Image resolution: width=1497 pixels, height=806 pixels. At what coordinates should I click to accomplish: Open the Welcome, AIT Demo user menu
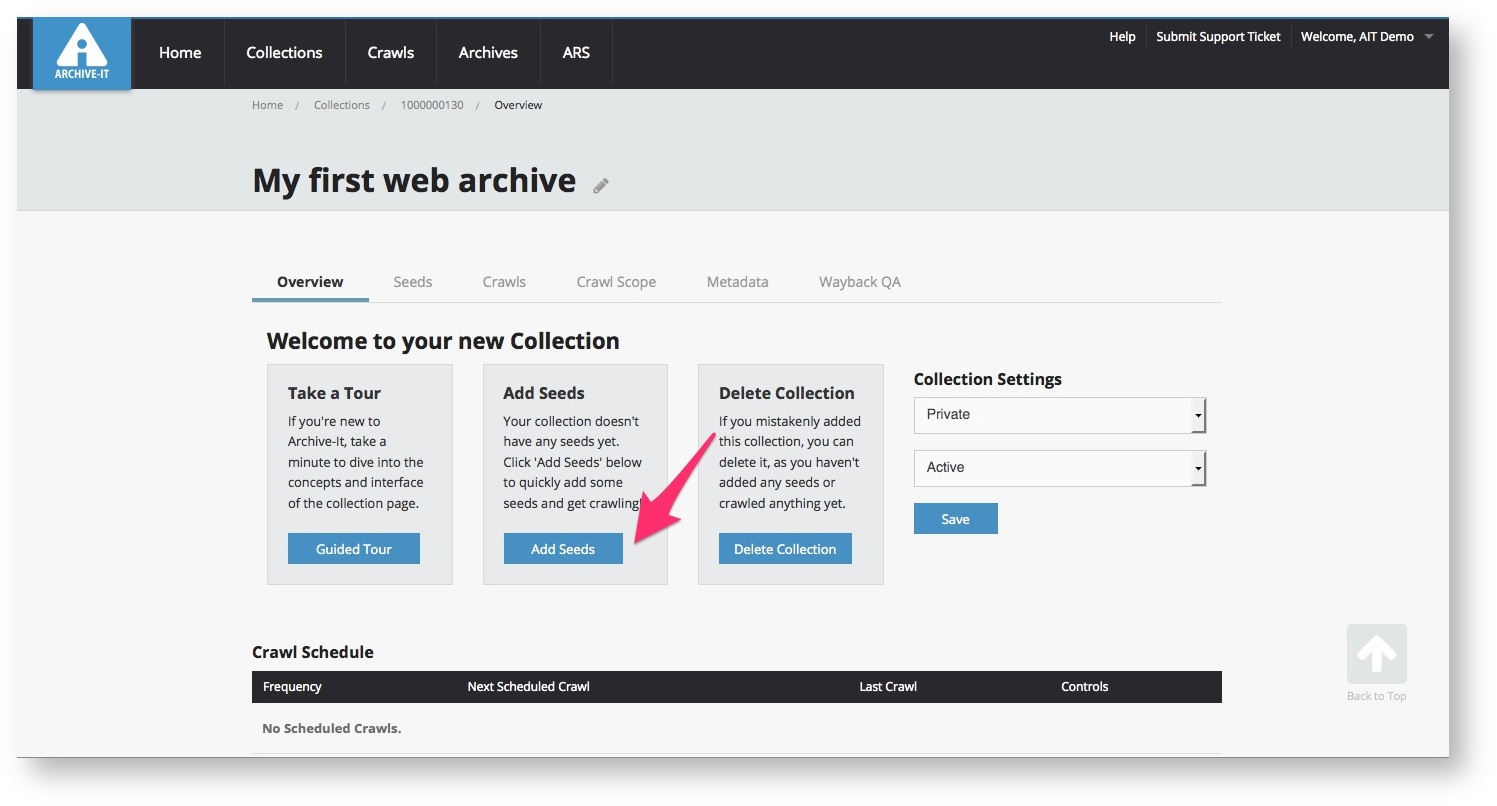point(1366,37)
